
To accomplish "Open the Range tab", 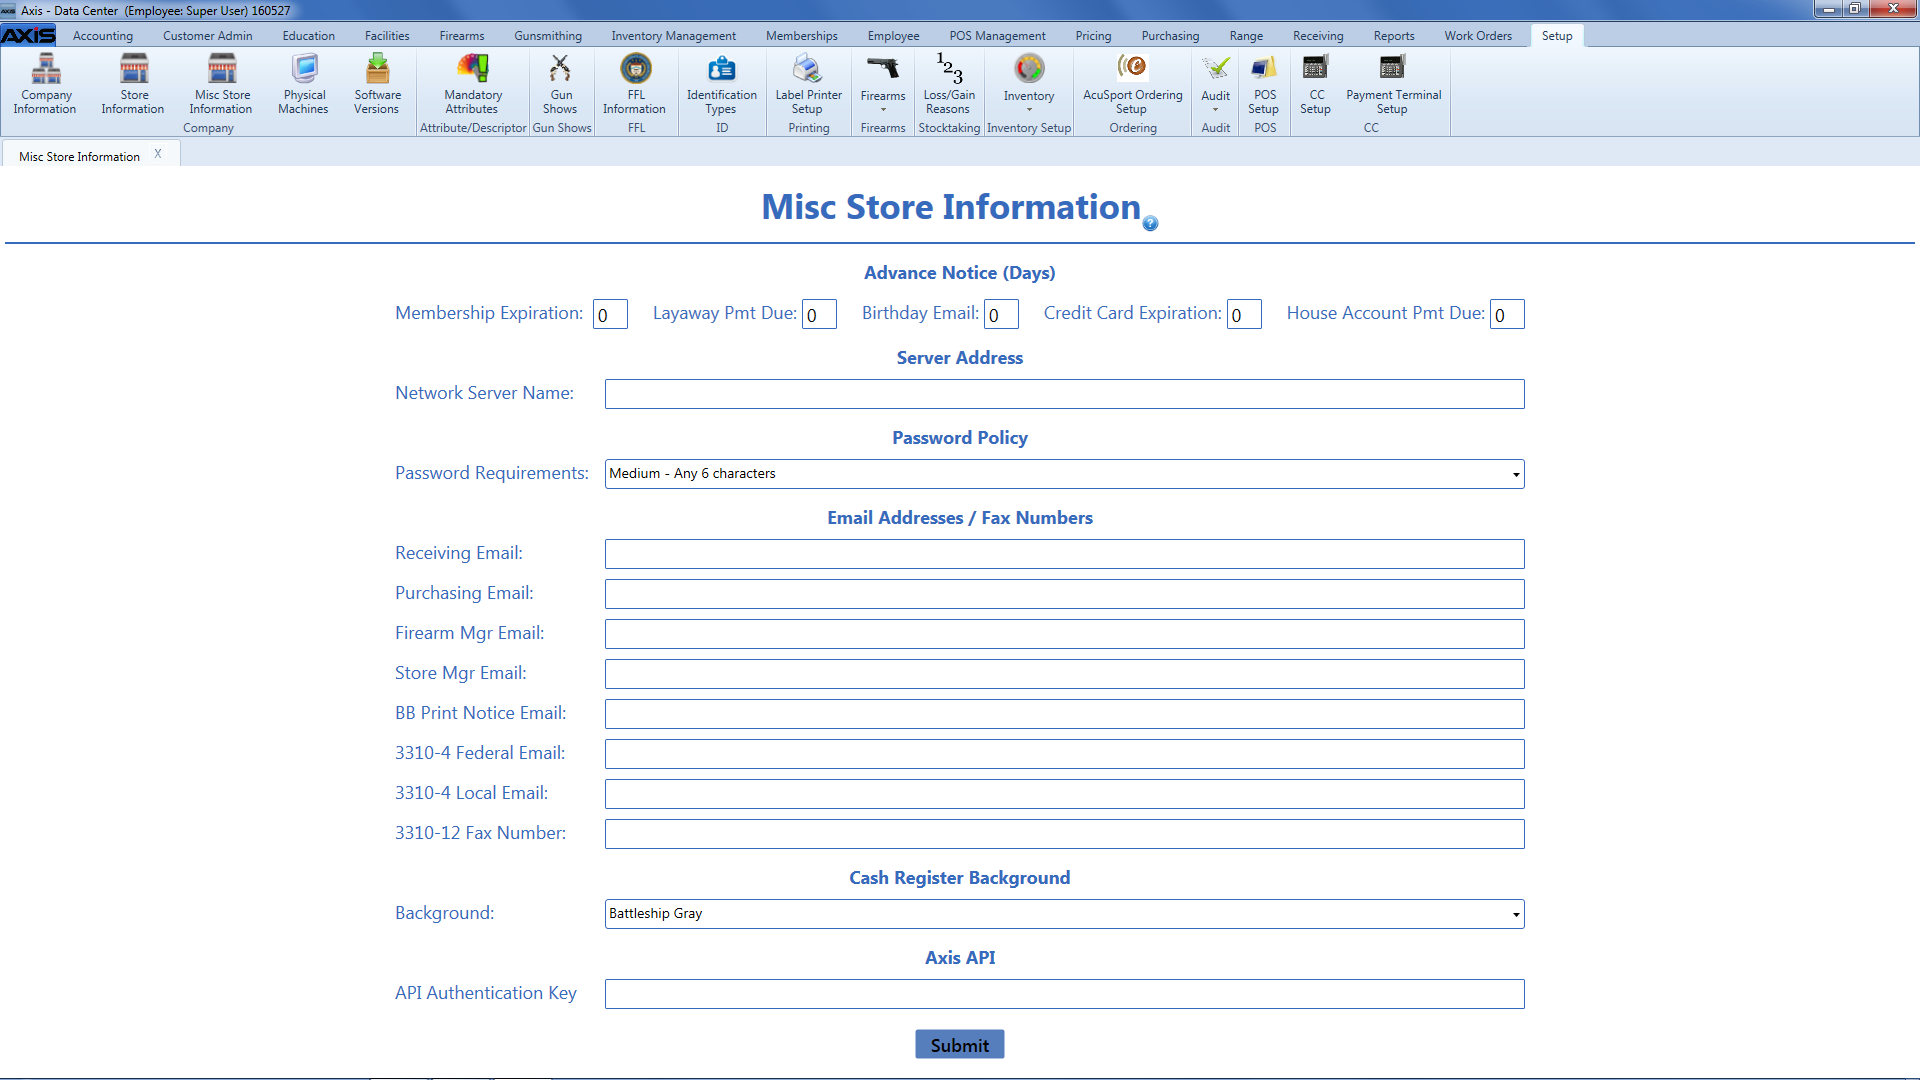I will click(1247, 36).
